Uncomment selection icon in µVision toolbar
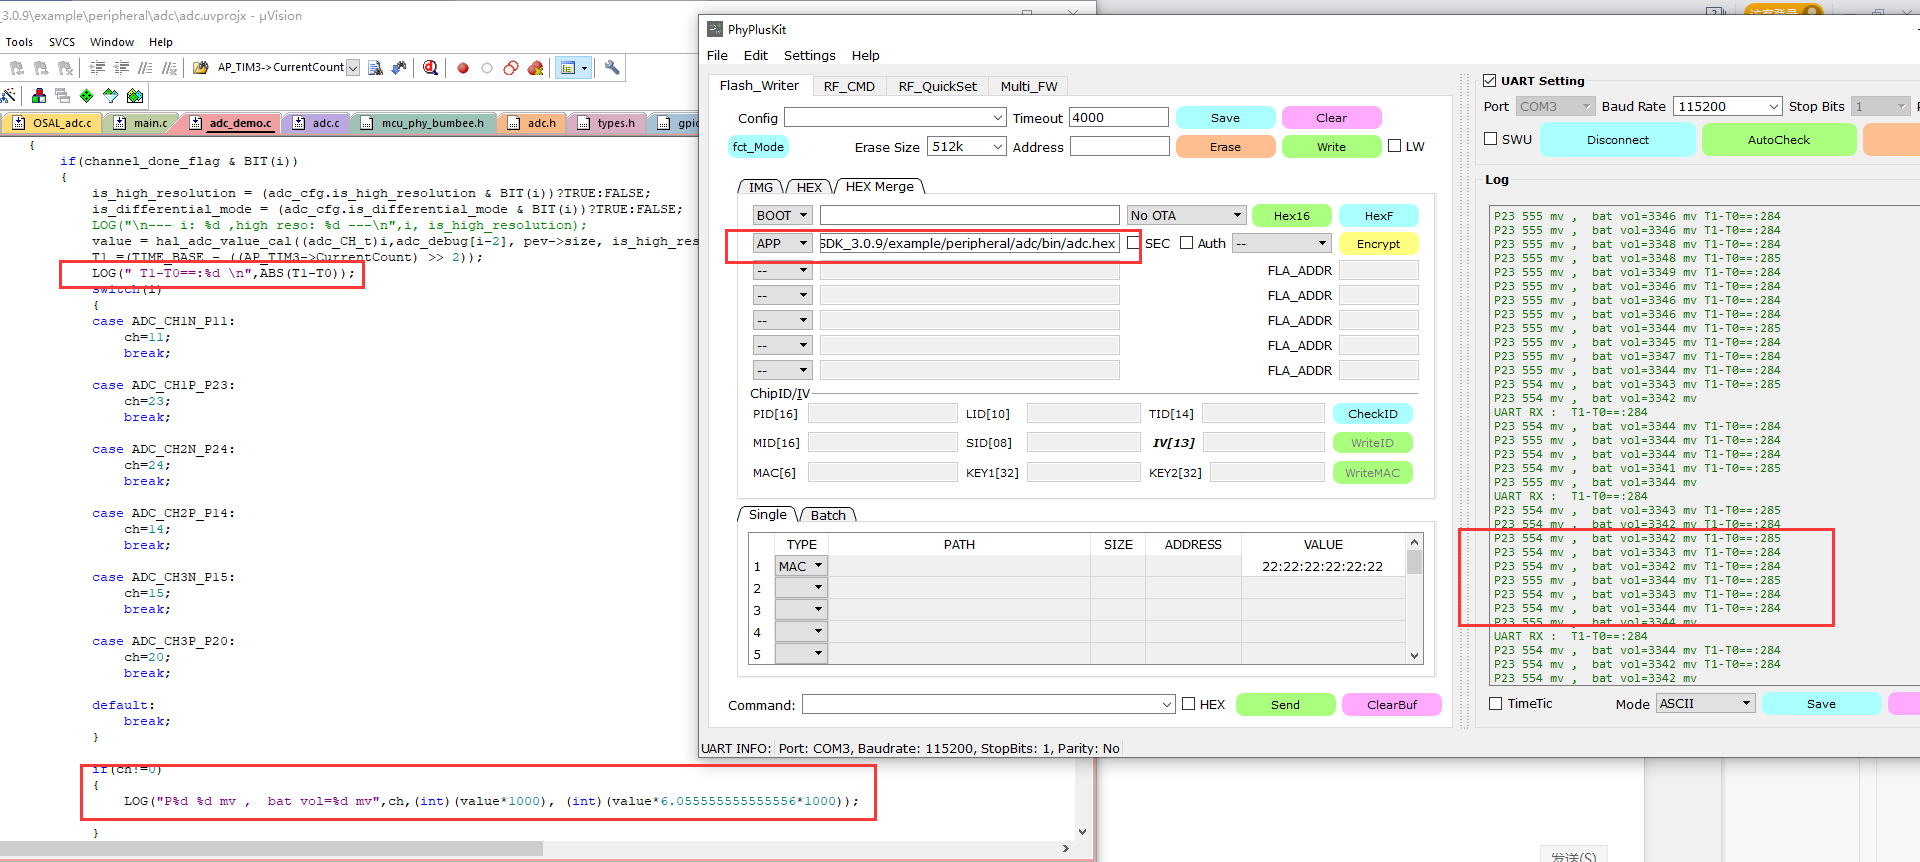This screenshot has height=862, width=1920. click(x=169, y=68)
